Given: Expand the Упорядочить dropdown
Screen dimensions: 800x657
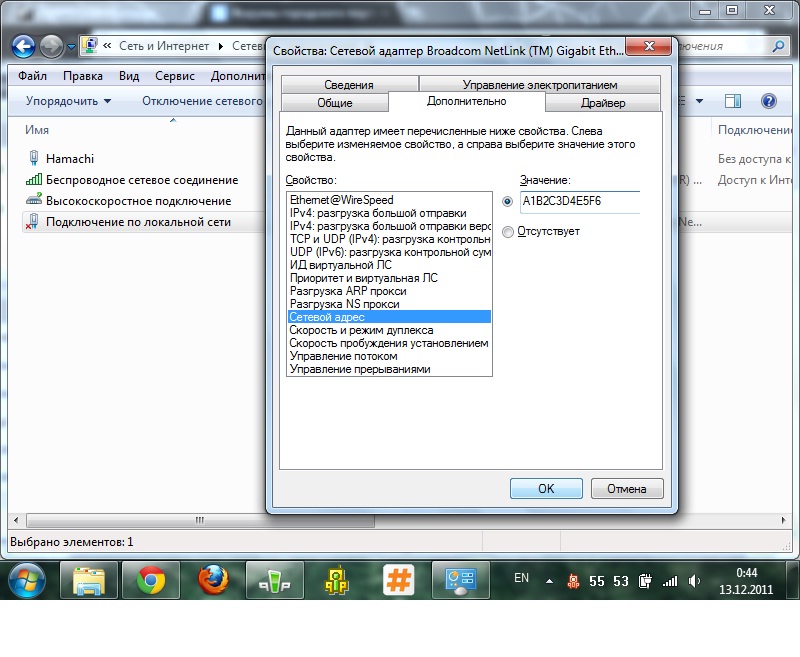Looking at the screenshot, I should 68,101.
